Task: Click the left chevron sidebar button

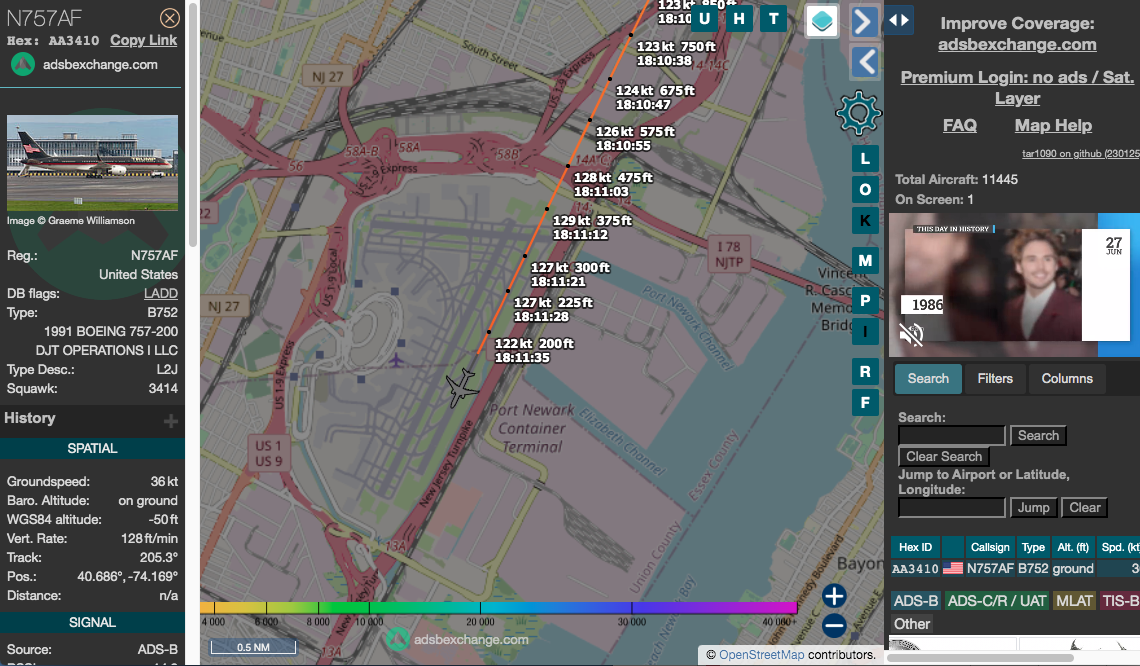Action: point(864,62)
